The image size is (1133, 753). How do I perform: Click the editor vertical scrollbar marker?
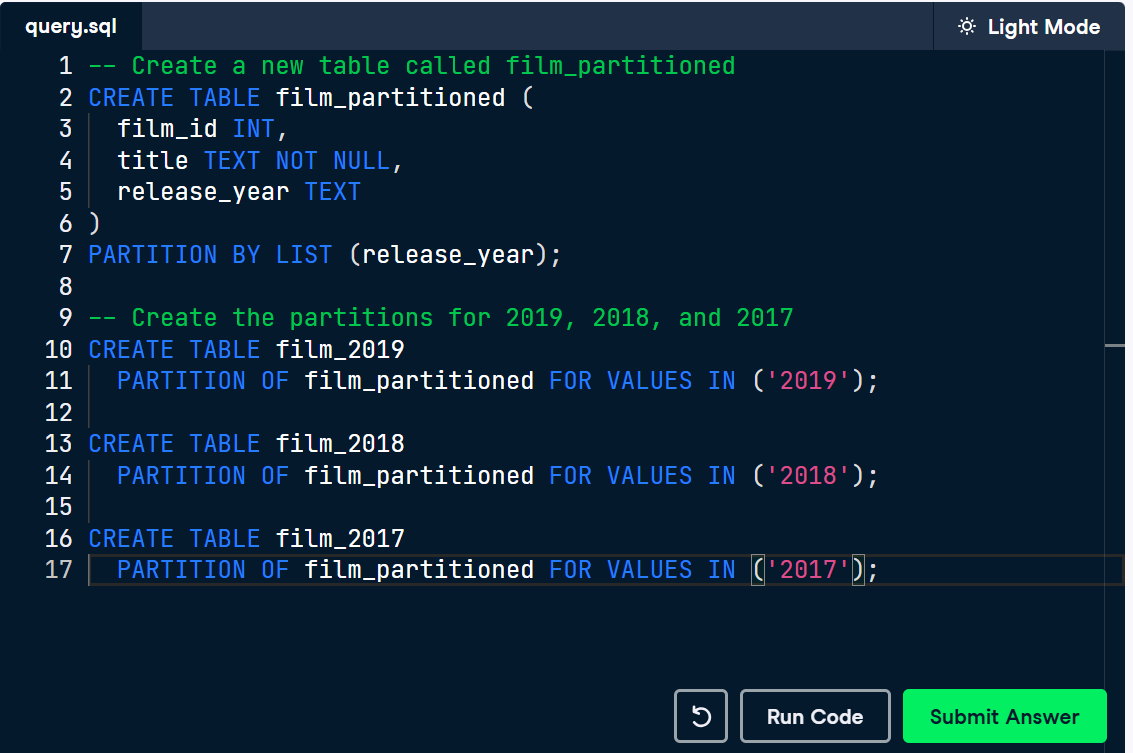point(1114,346)
